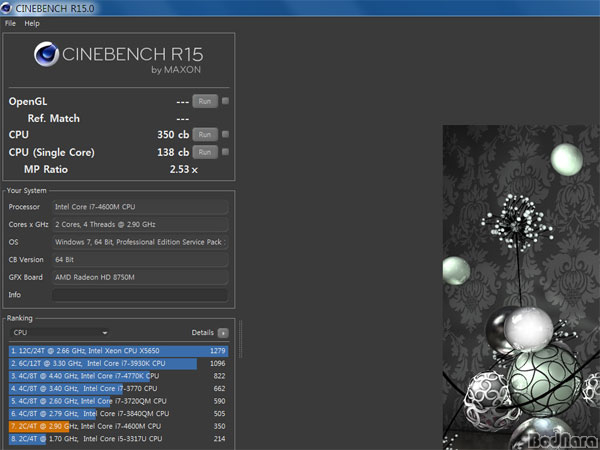Select ranking row Intel Core i7-3770
The image size is (600, 450).
pyautogui.click(x=119, y=389)
